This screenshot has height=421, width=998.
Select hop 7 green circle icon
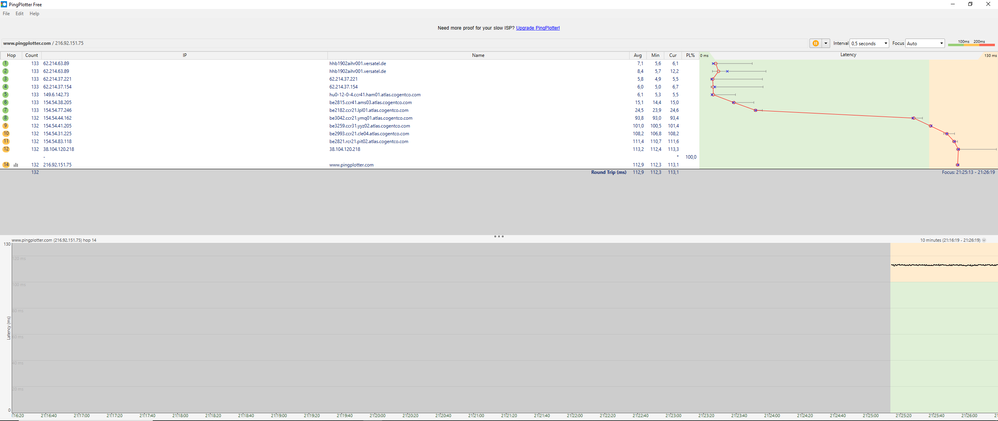click(6, 110)
